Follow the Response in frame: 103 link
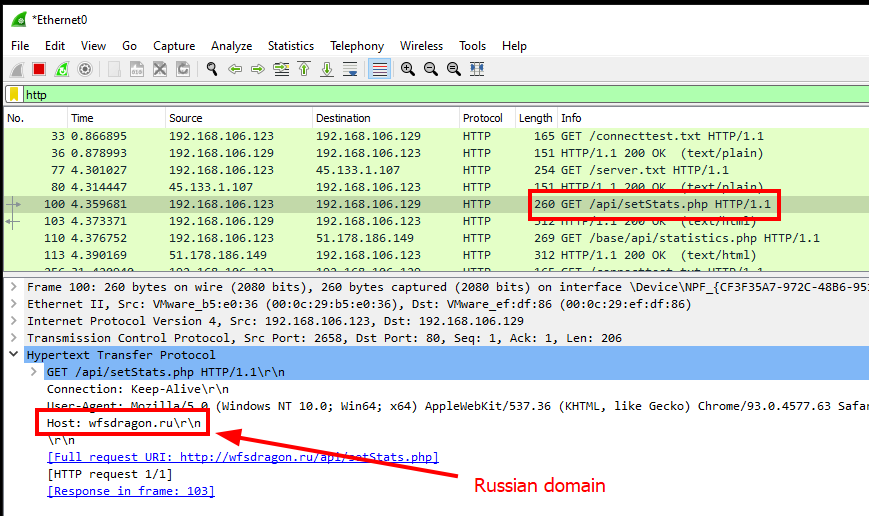The image size is (869, 516). (131, 491)
